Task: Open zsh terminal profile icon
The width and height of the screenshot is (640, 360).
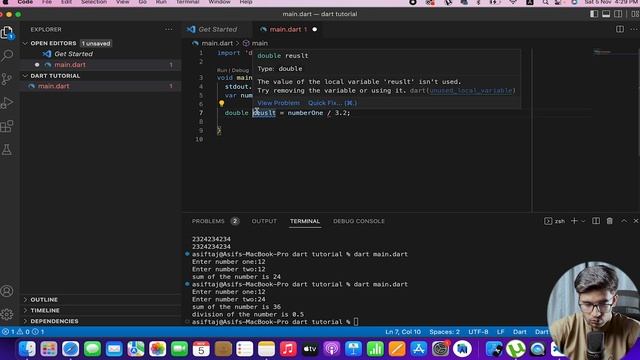Action: point(548,221)
